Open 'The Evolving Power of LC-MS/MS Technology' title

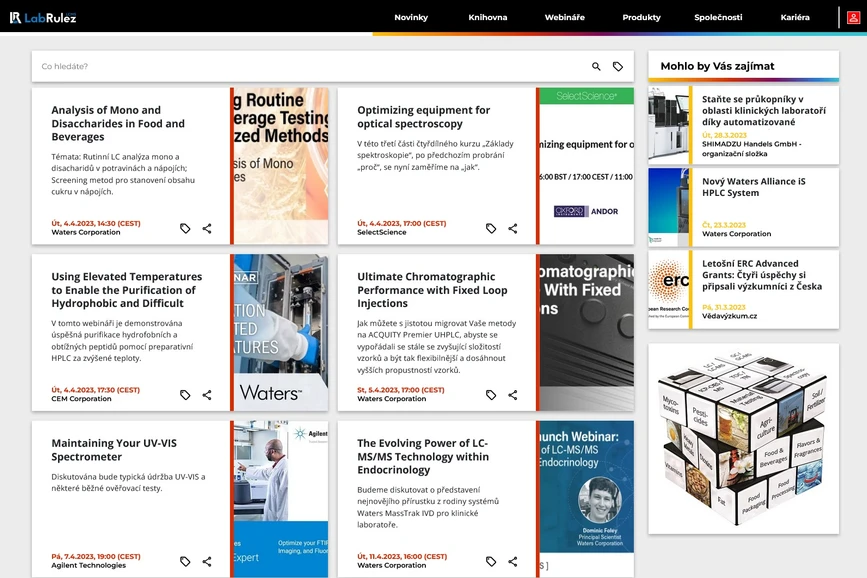coord(423,456)
